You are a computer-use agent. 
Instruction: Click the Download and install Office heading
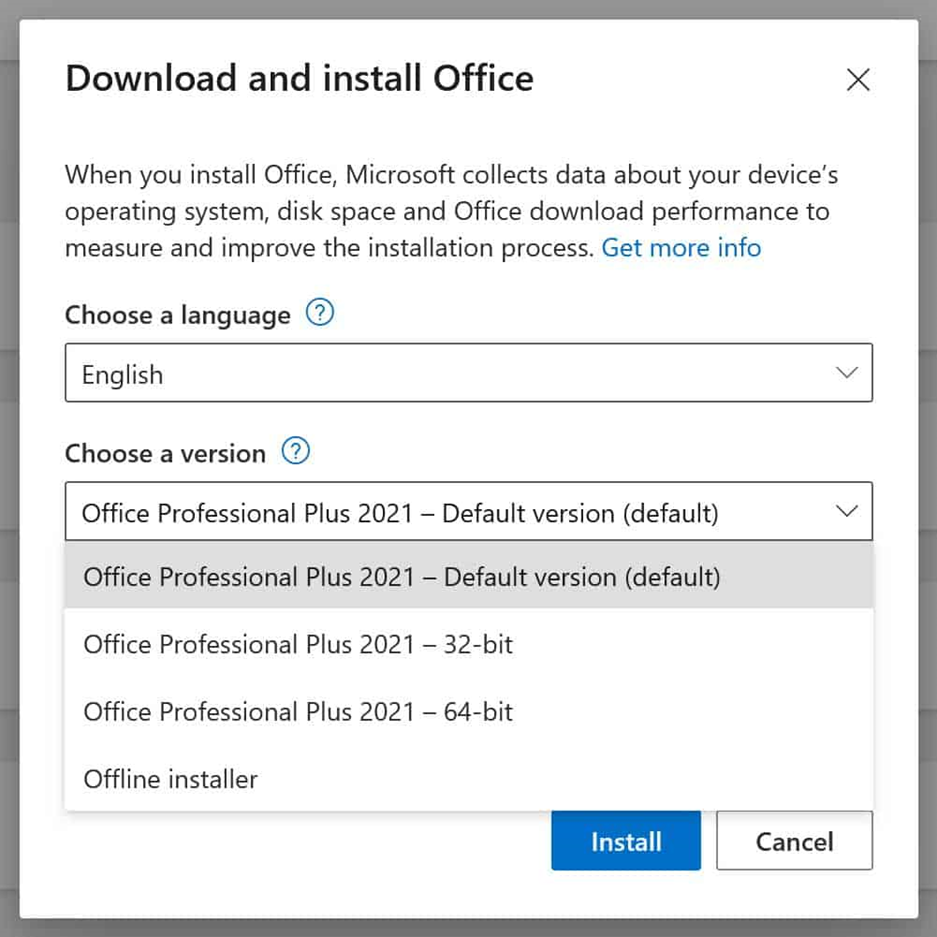tap(299, 78)
